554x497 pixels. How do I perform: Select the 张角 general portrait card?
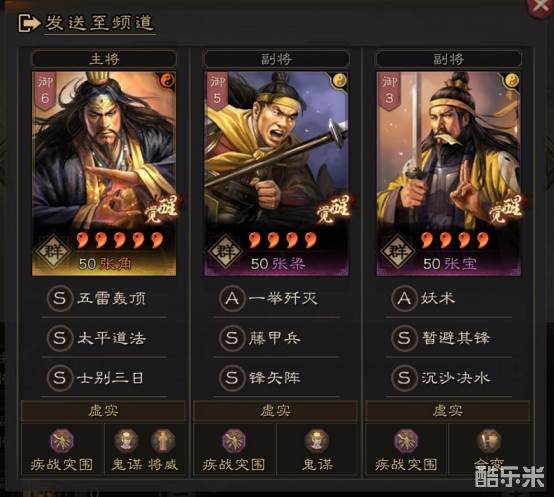click(104, 173)
